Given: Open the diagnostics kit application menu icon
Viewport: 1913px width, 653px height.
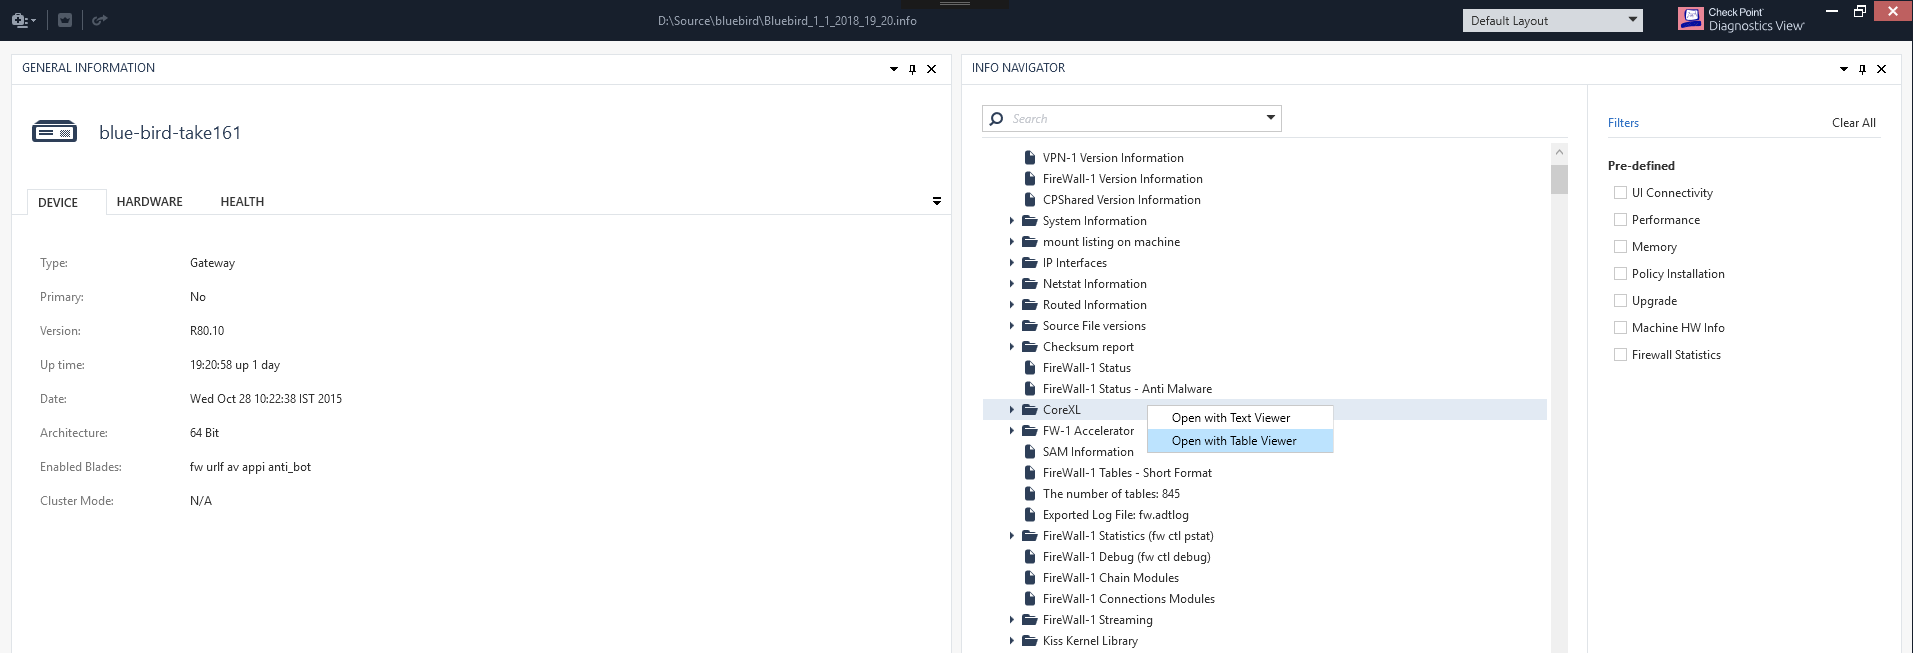Looking at the screenshot, I should pos(23,20).
